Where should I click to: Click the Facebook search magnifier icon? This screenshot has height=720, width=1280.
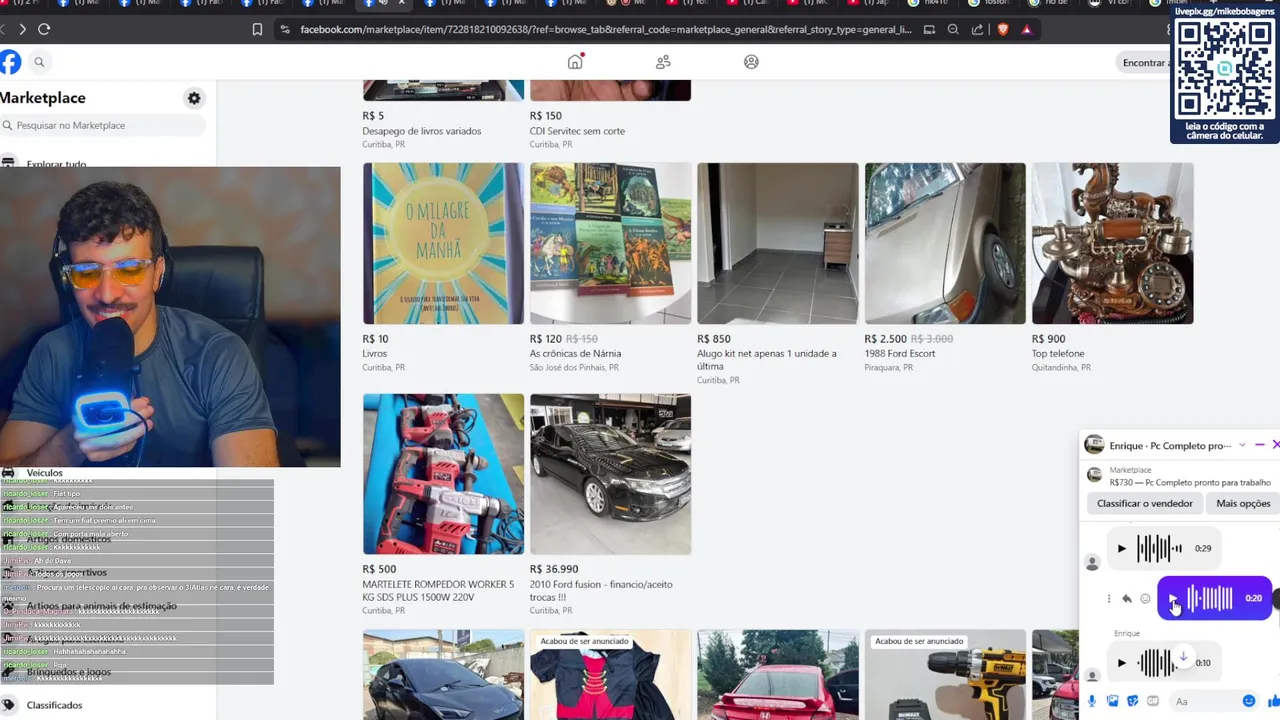click(x=39, y=62)
